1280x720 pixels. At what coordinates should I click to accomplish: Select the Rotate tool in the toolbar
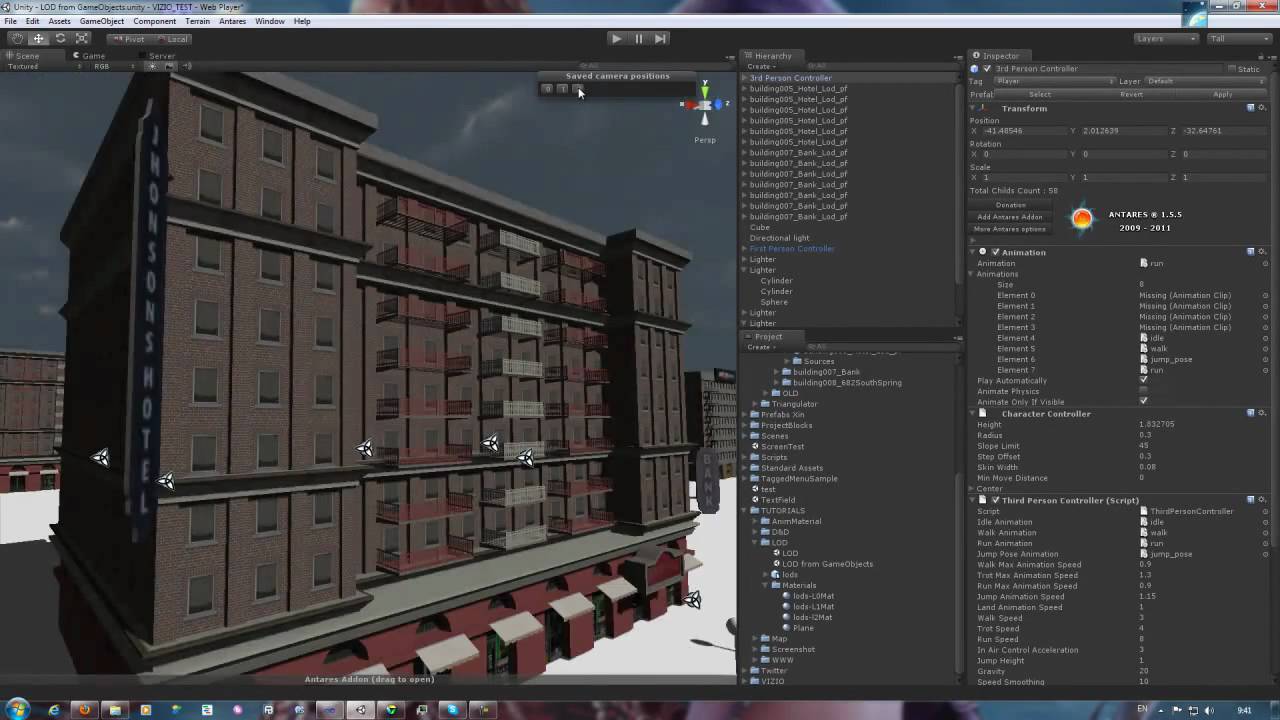point(60,39)
